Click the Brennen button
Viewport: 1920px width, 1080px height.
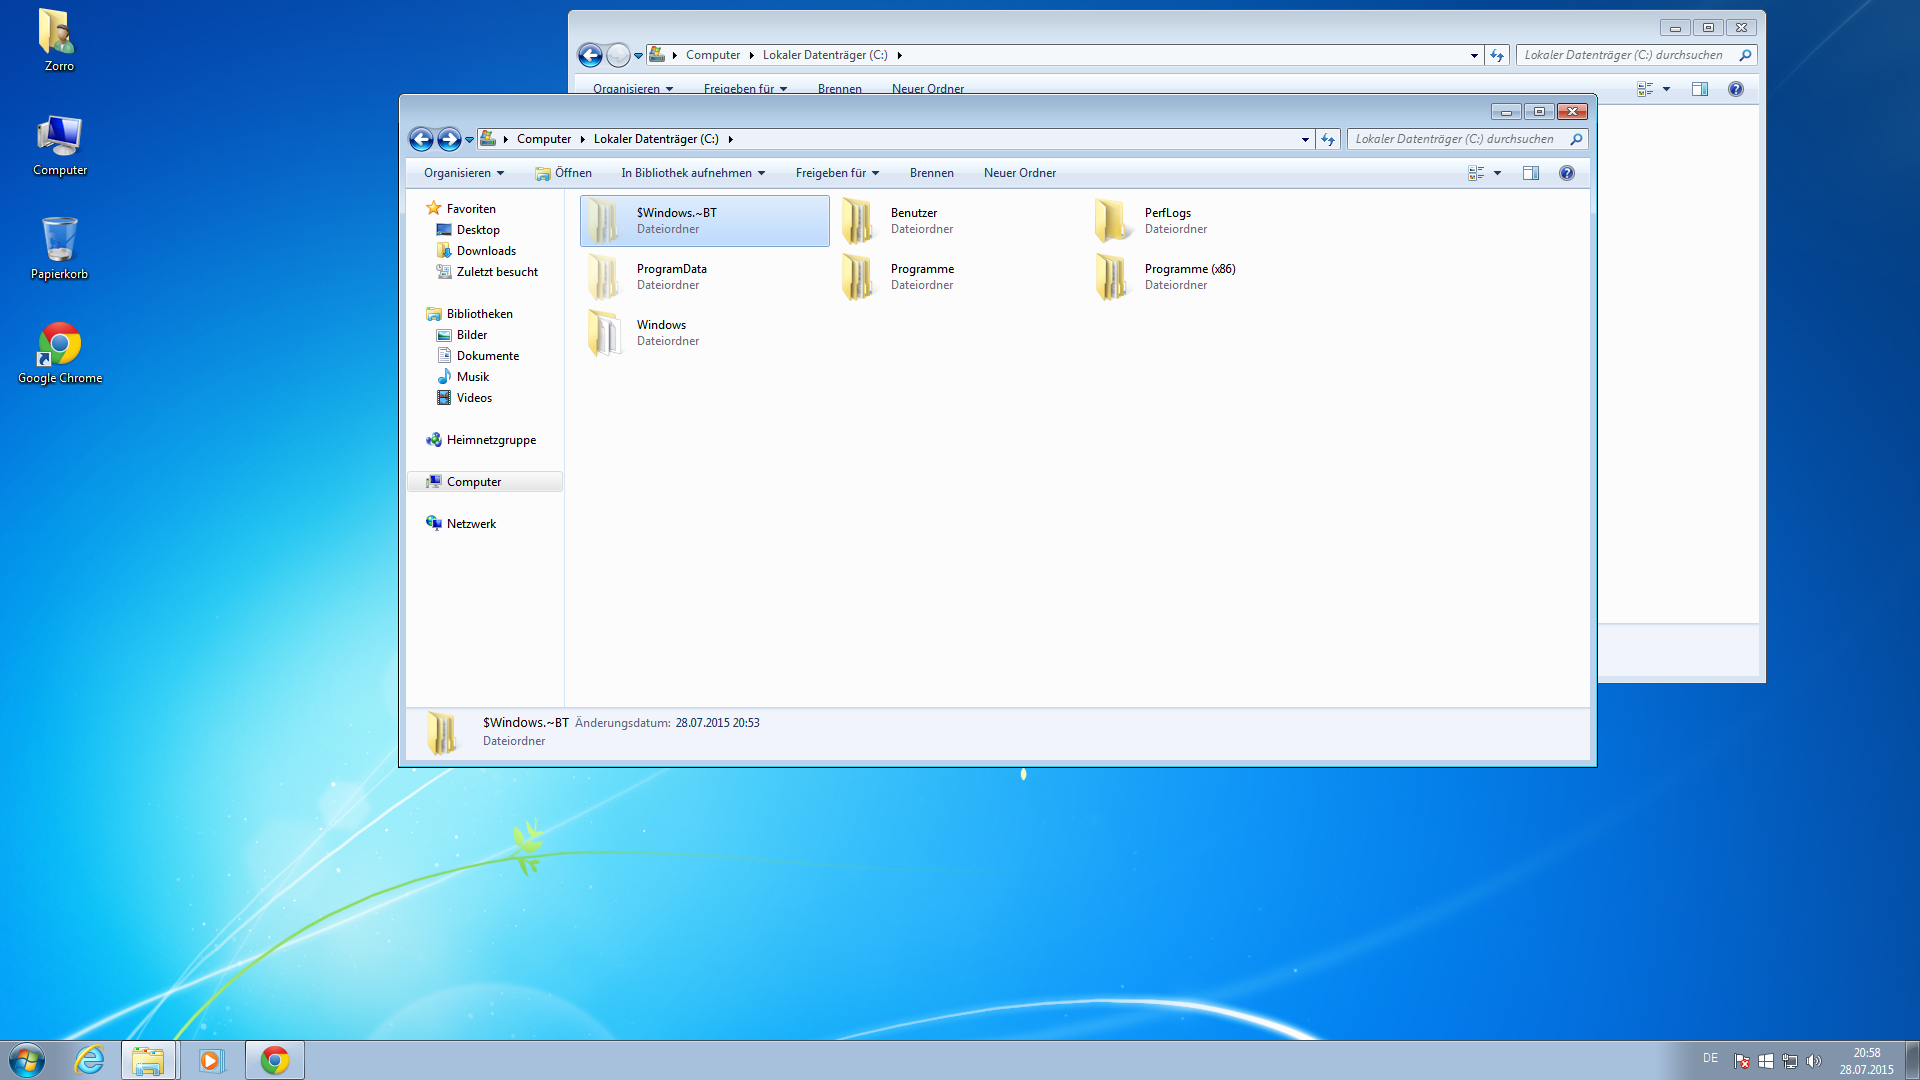tap(931, 173)
